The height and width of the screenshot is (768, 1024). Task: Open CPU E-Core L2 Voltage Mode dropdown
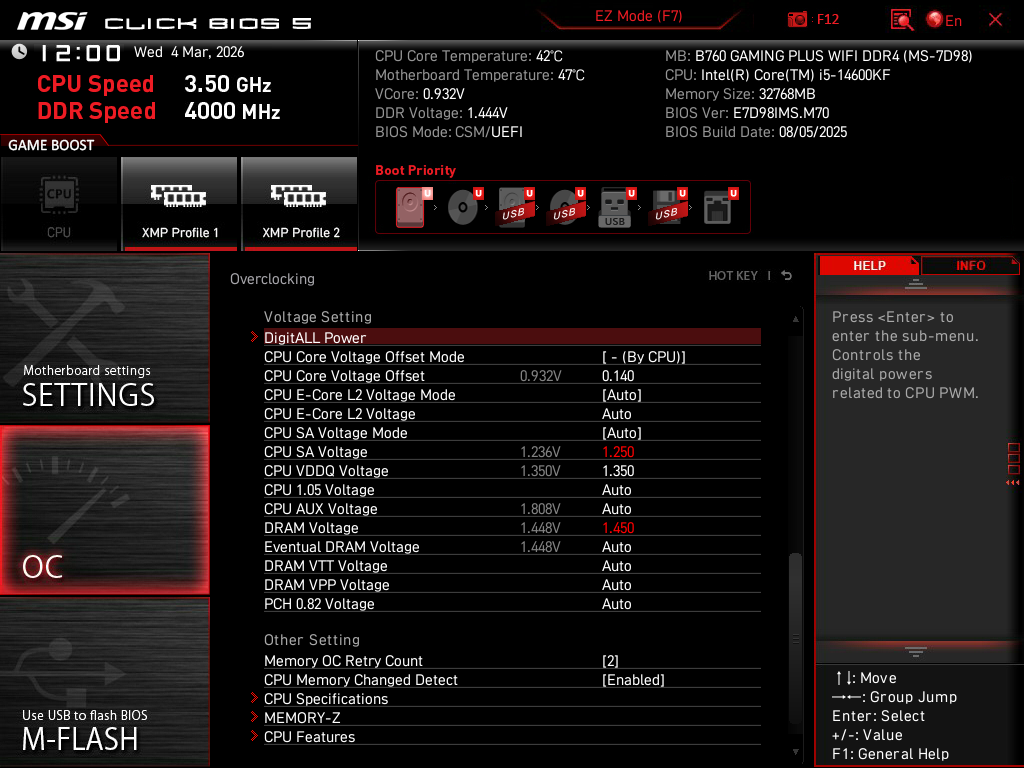(x=622, y=395)
